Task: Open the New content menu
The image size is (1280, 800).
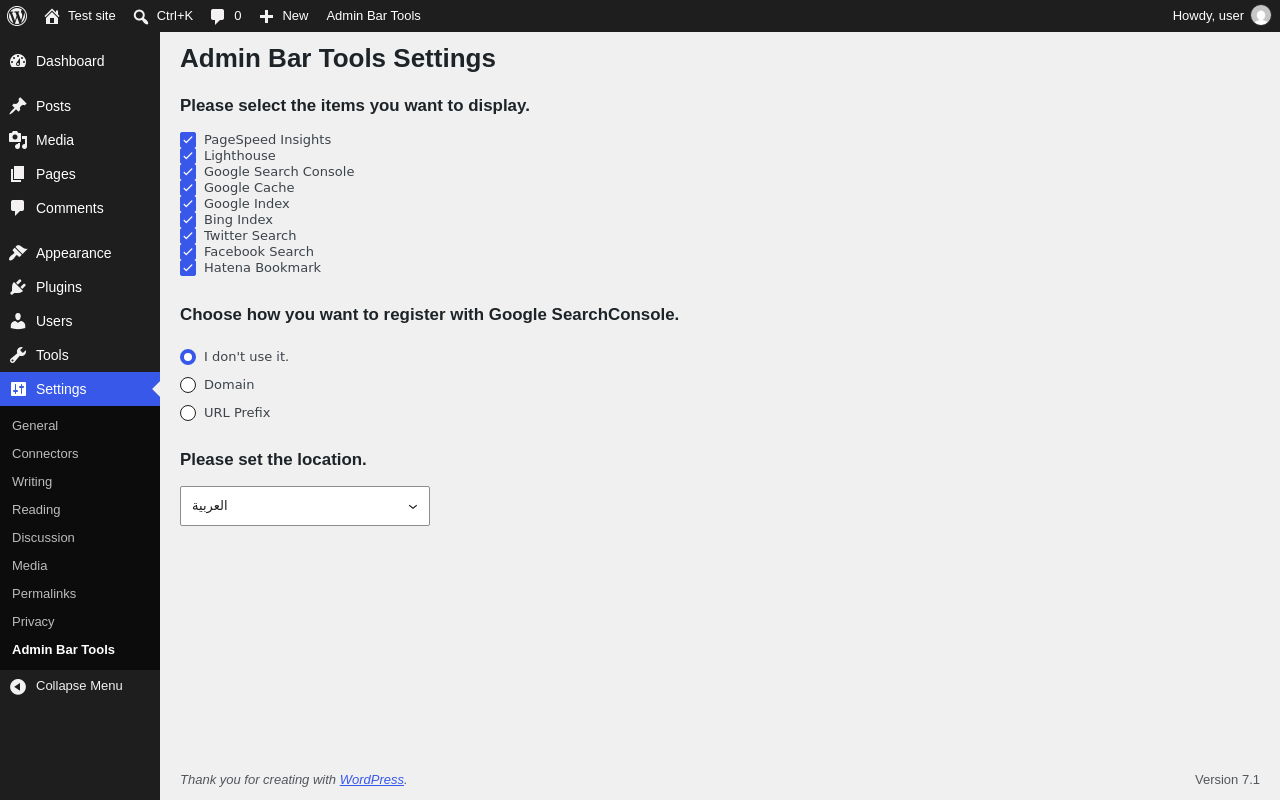Action: click(284, 16)
